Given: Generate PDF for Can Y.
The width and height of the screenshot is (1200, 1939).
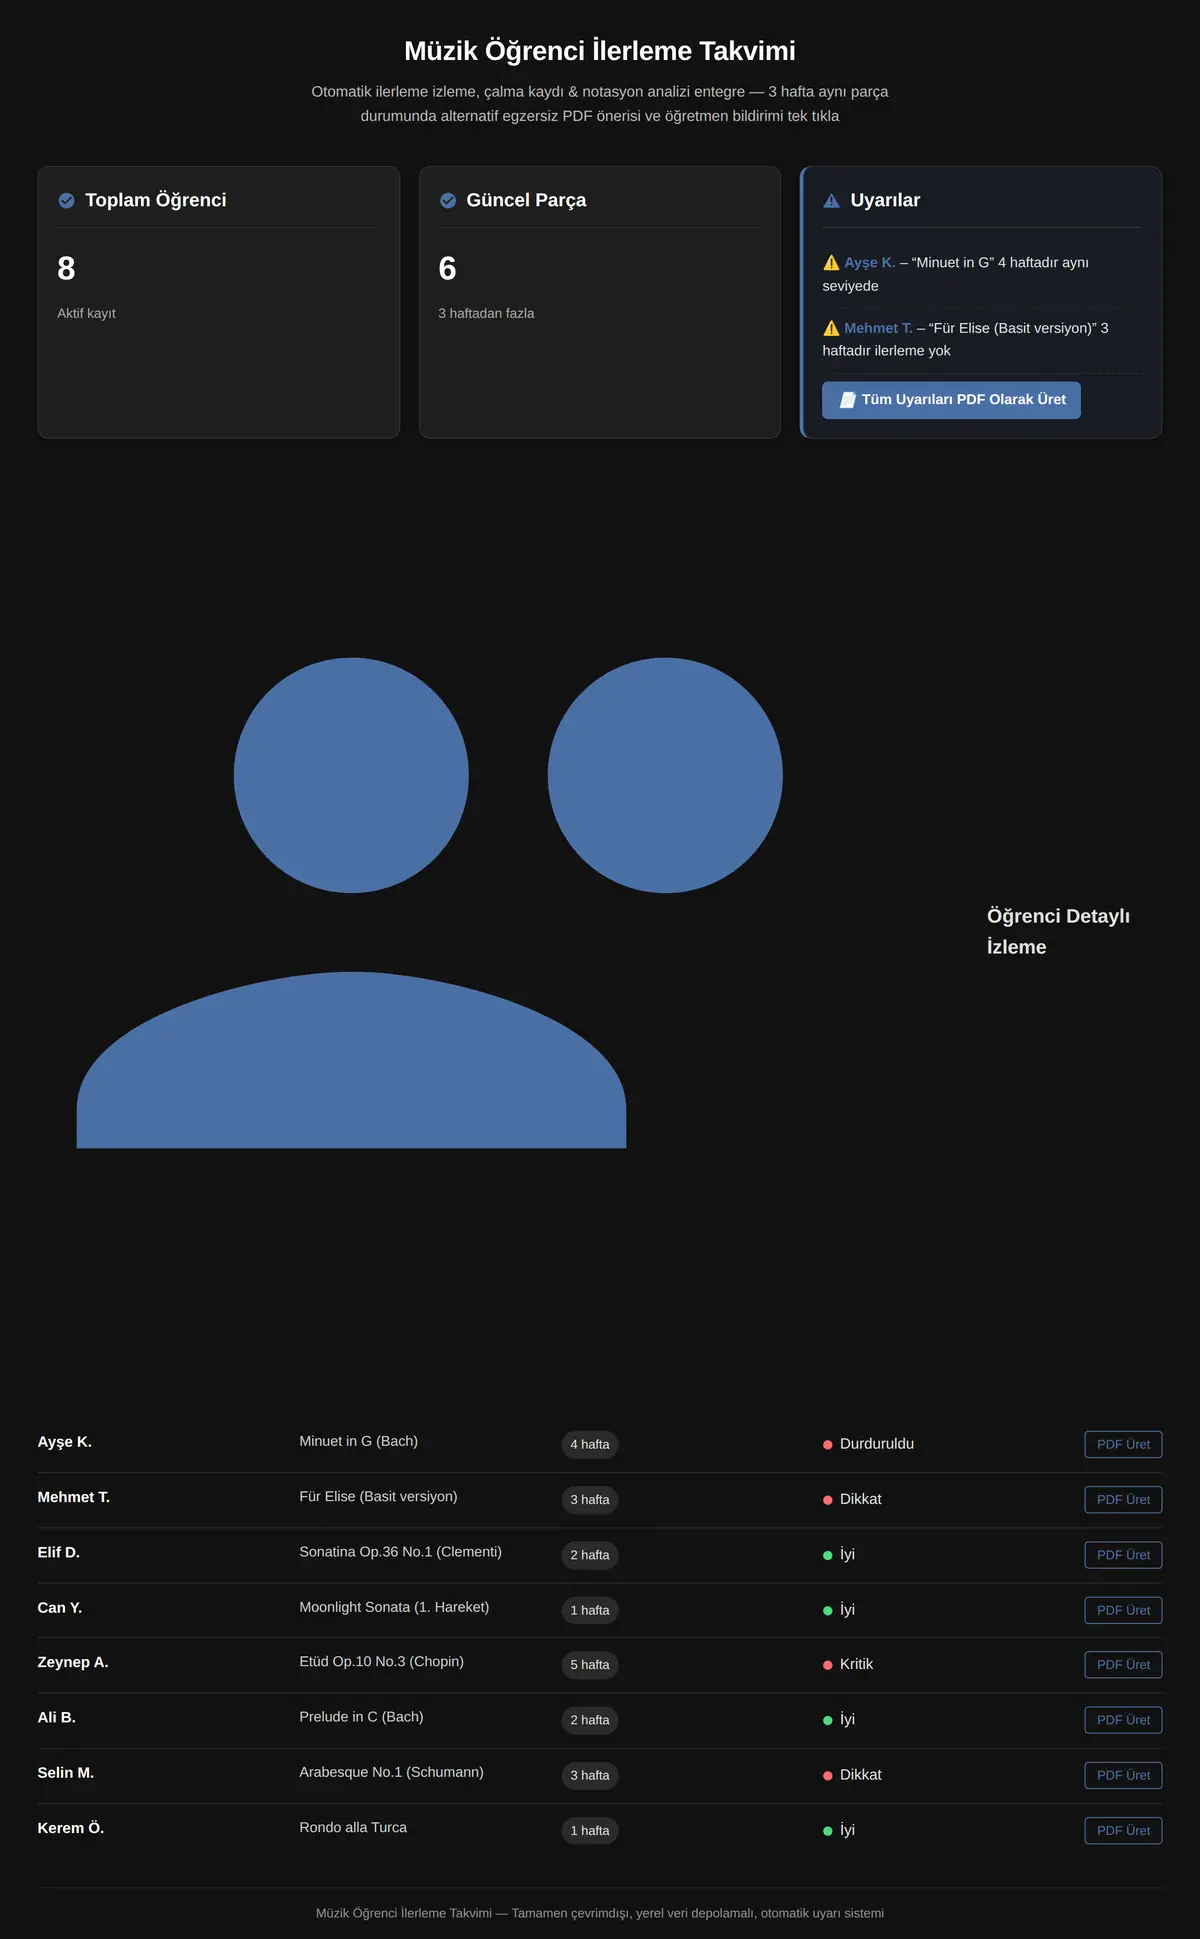Looking at the screenshot, I should (1123, 1610).
